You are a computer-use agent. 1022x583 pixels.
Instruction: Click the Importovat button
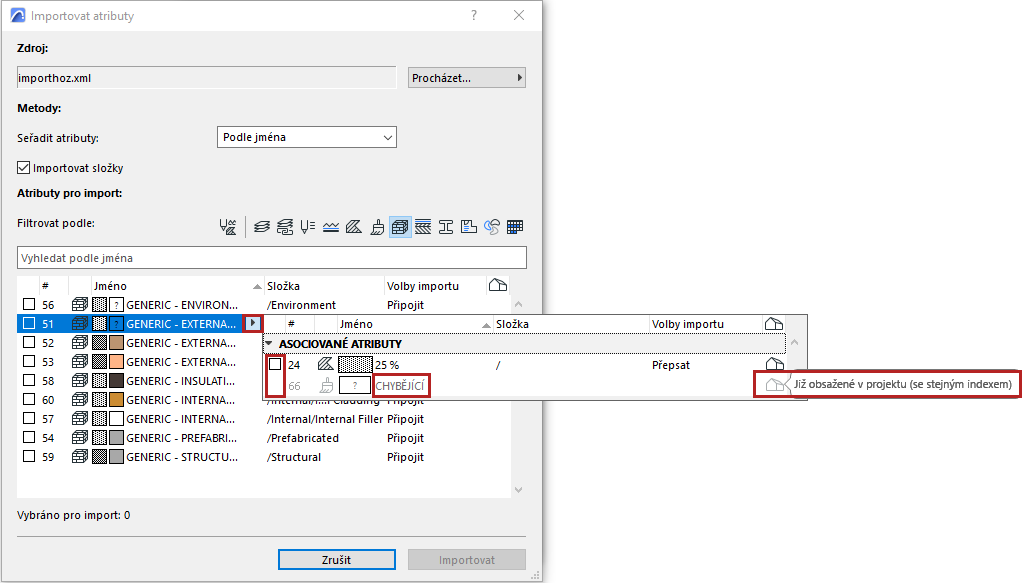click(467, 560)
